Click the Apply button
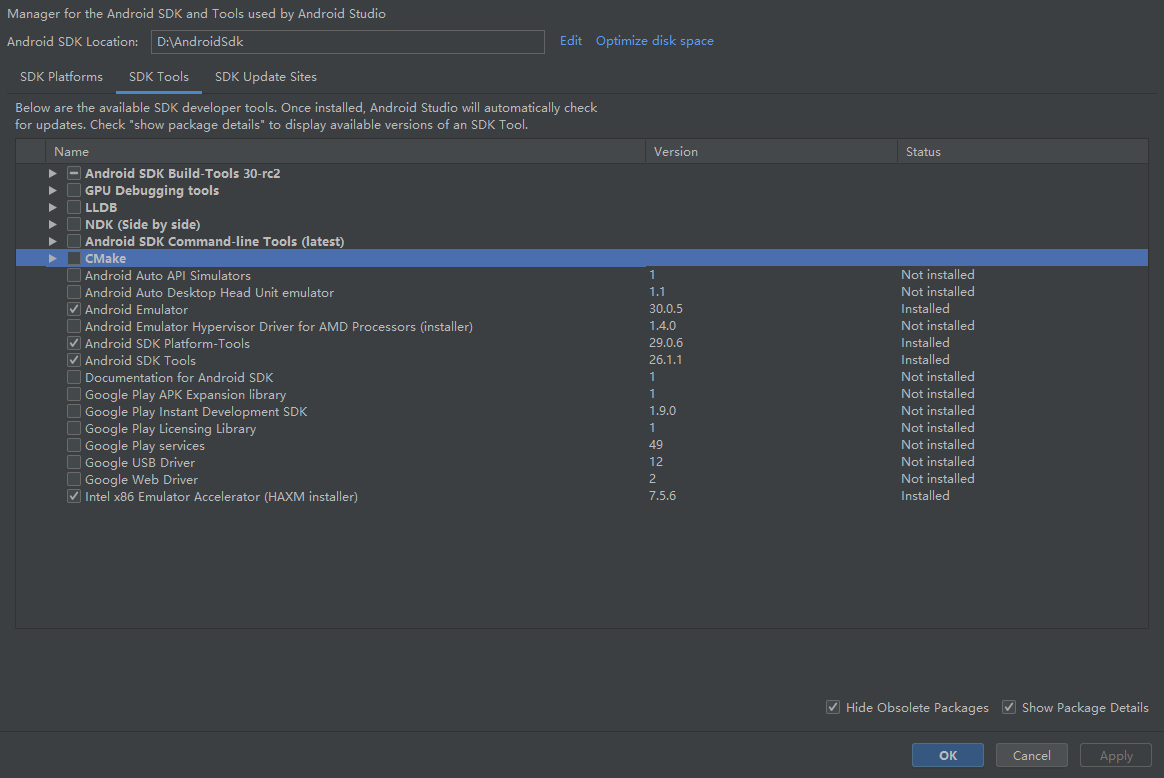Screen dimensions: 1164x778 pos(1116,756)
